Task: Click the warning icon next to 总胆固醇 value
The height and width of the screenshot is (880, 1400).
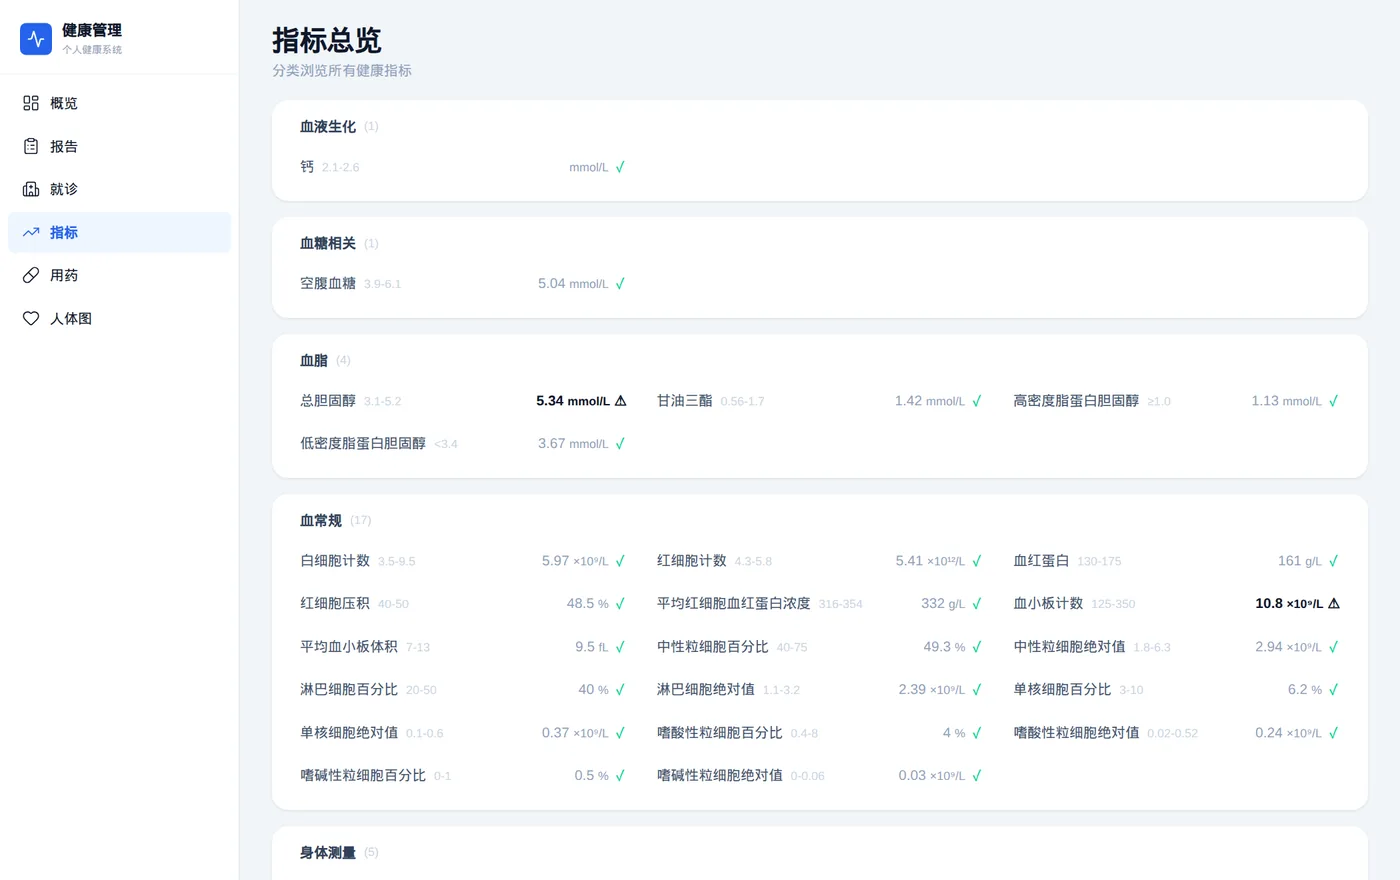Action: point(620,401)
